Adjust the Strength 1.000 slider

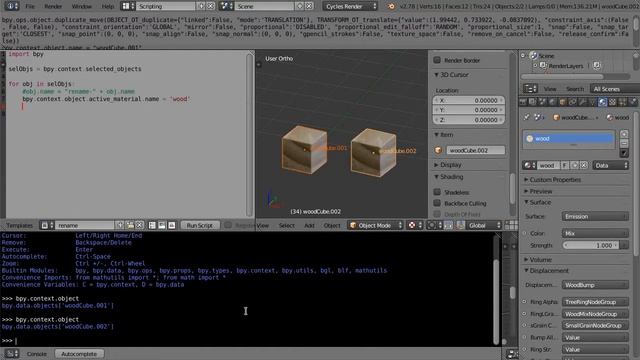pyautogui.click(x=591, y=245)
